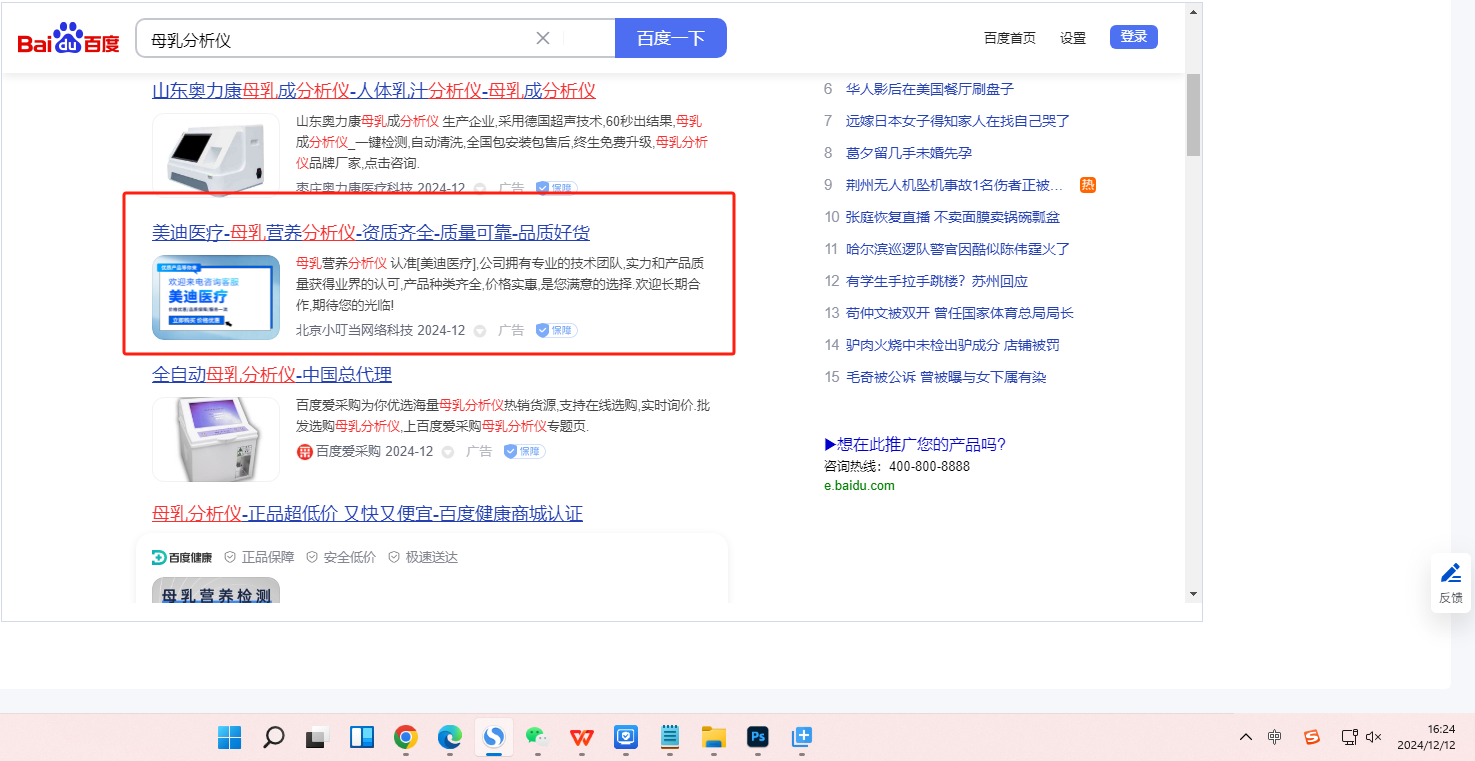The image size is (1475, 761).
Task: Open File Explorer from the taskbar
Action: [x=713, y=738]
